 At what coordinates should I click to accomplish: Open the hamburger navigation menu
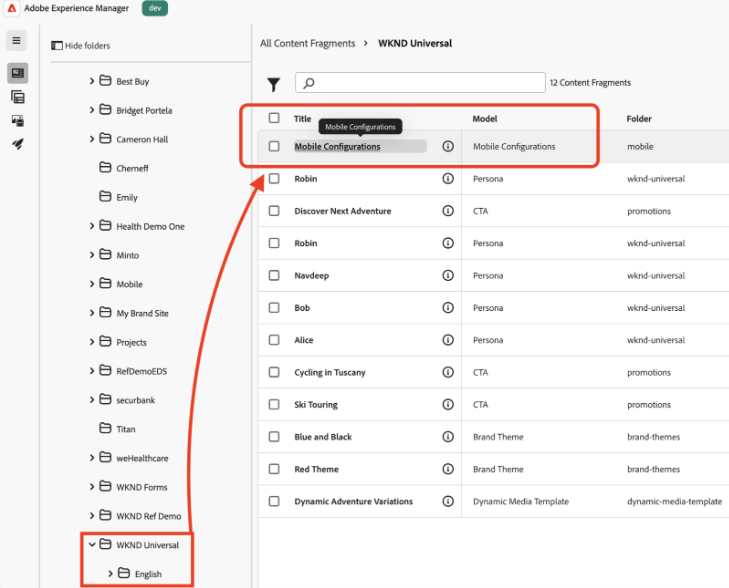[x=17, y=41]
